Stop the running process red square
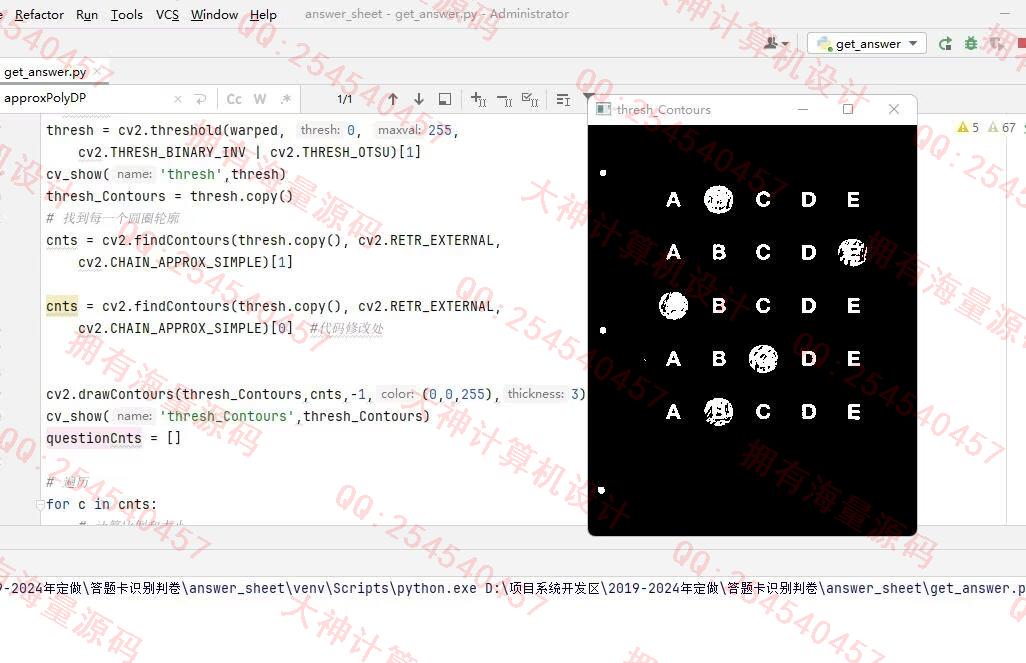1026x663 pixels. (1021, 43)
